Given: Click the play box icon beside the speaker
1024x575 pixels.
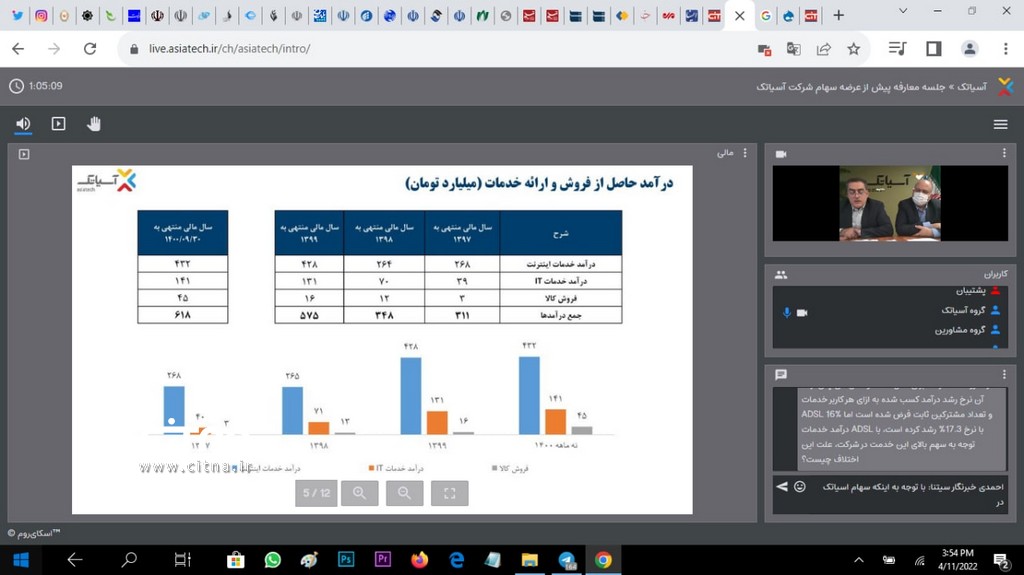Looking at the screenshot, I should coord(58,124).
